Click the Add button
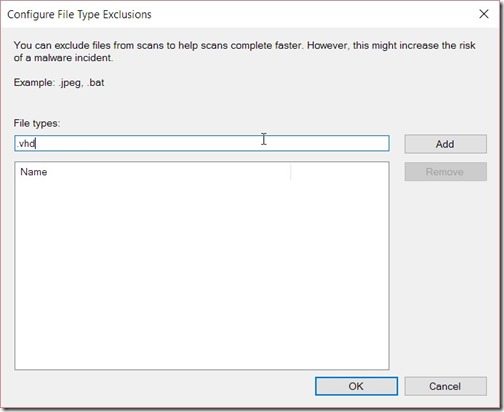Viewport: 504px width, 412px height. pyautogui.click(x=445, y=144)
